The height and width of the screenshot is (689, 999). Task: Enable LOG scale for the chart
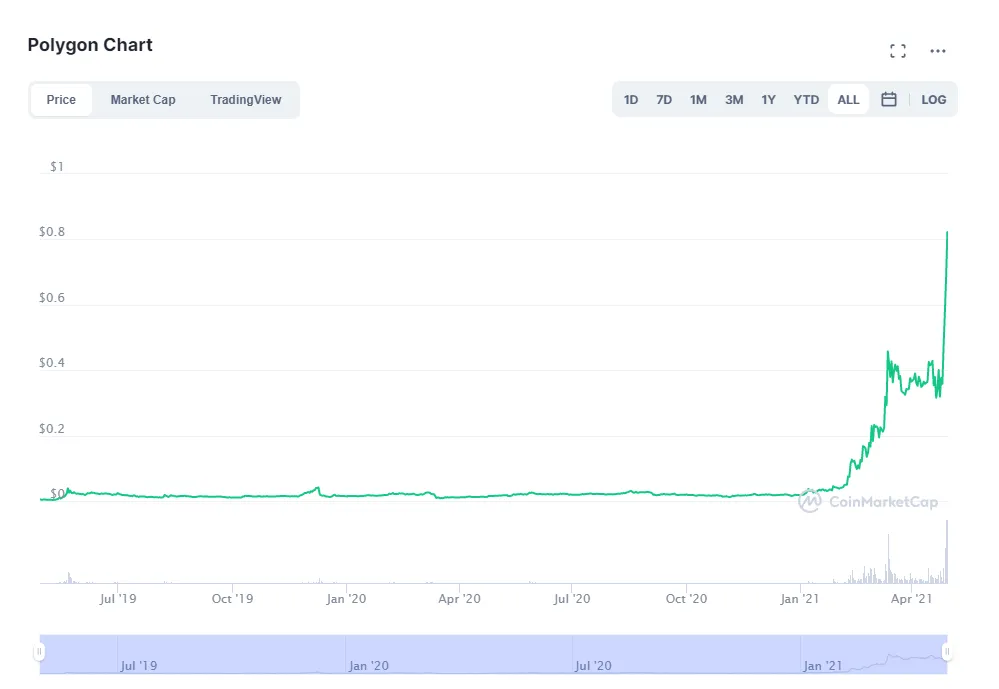pyautogui.click(x=933, y=99)
